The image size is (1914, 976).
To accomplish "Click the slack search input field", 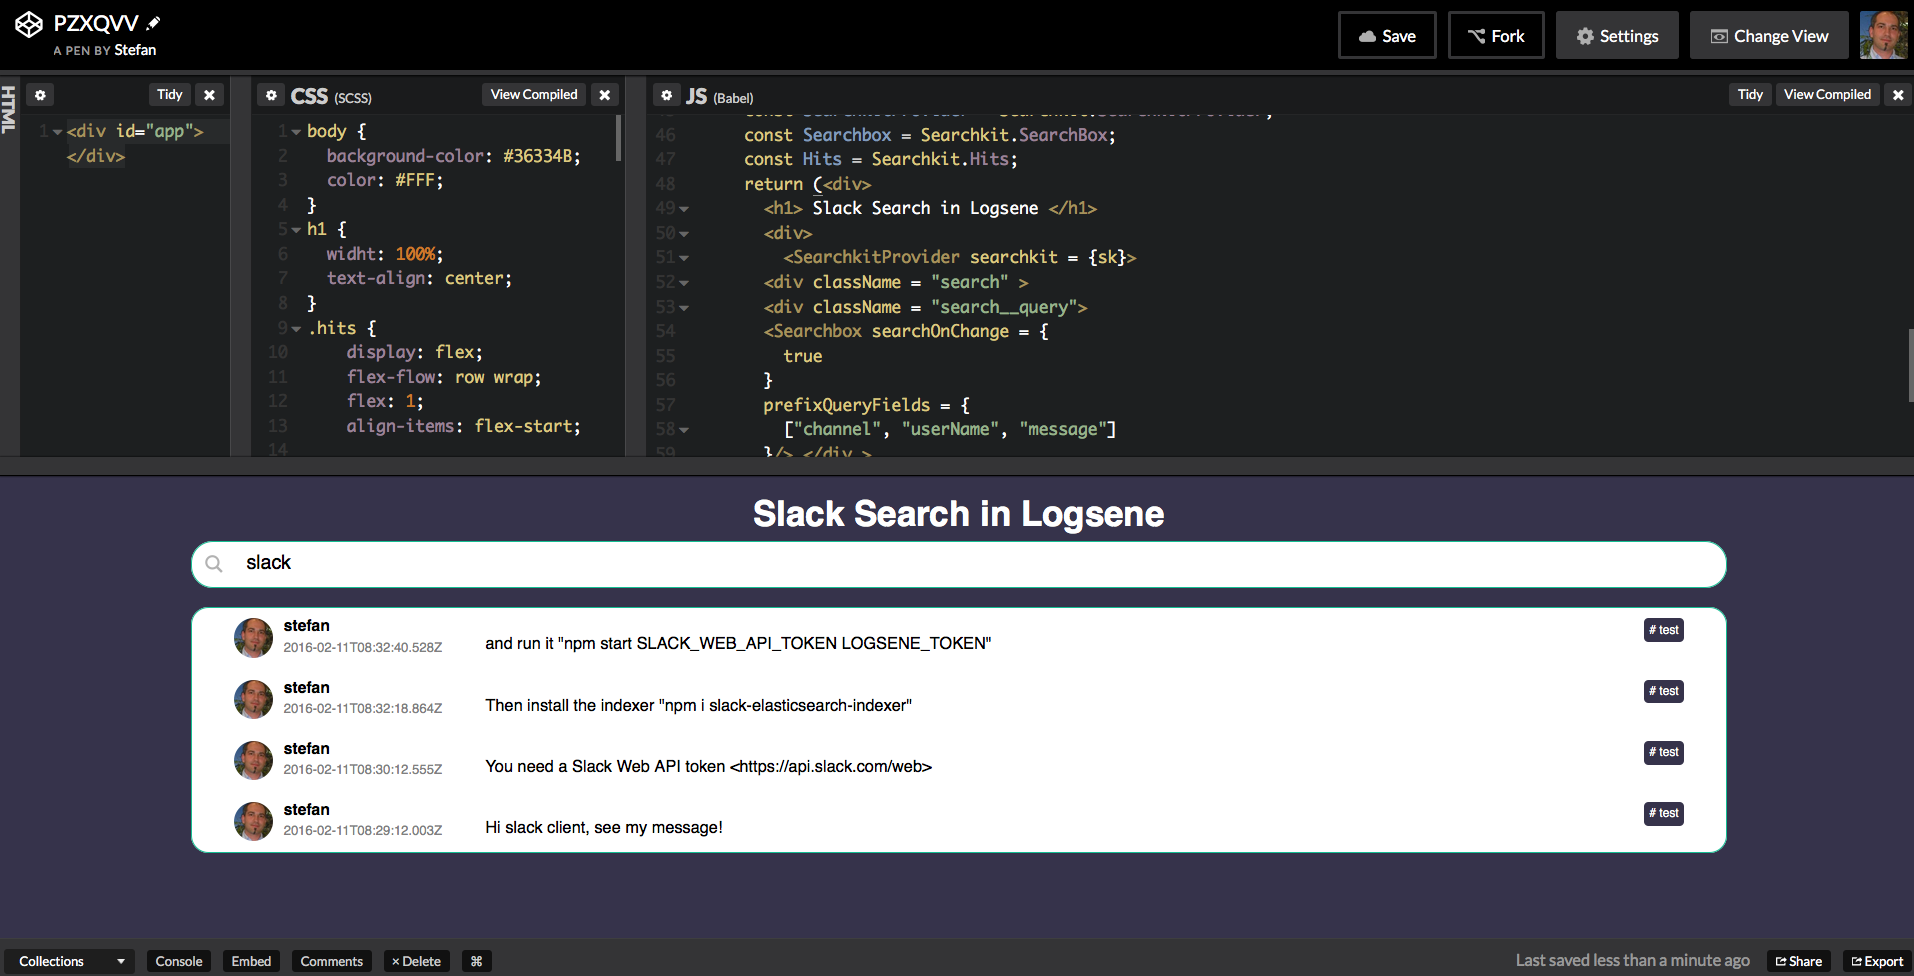I will coord(958,564).
